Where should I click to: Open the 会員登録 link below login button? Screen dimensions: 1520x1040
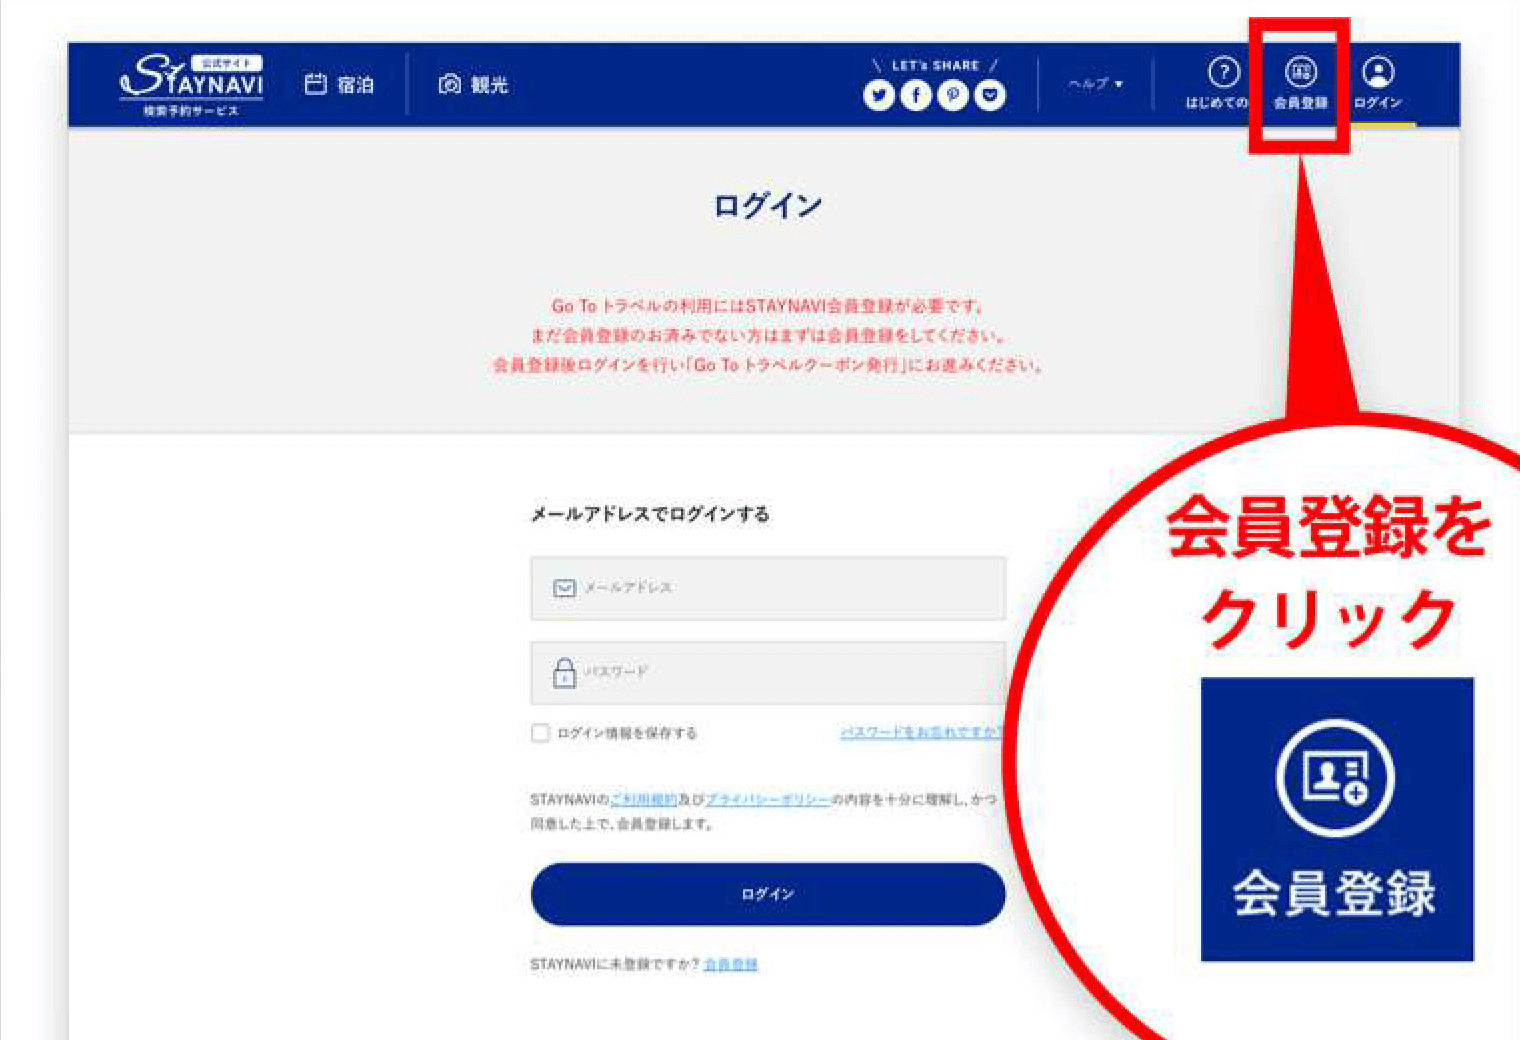(x=730, y=964)
